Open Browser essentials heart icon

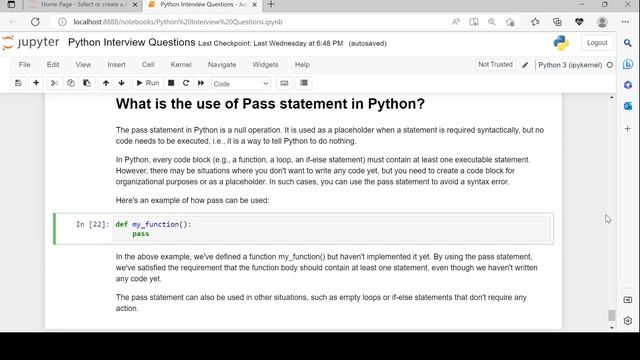pyautogui.click(x=579, y=22)
